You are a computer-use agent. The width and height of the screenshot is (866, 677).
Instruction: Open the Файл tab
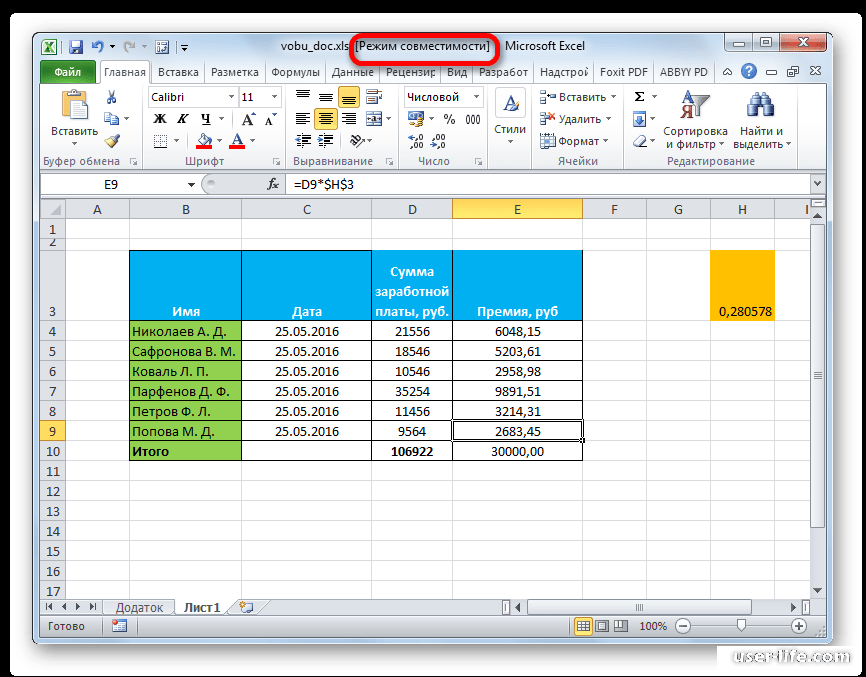point(67,72)
